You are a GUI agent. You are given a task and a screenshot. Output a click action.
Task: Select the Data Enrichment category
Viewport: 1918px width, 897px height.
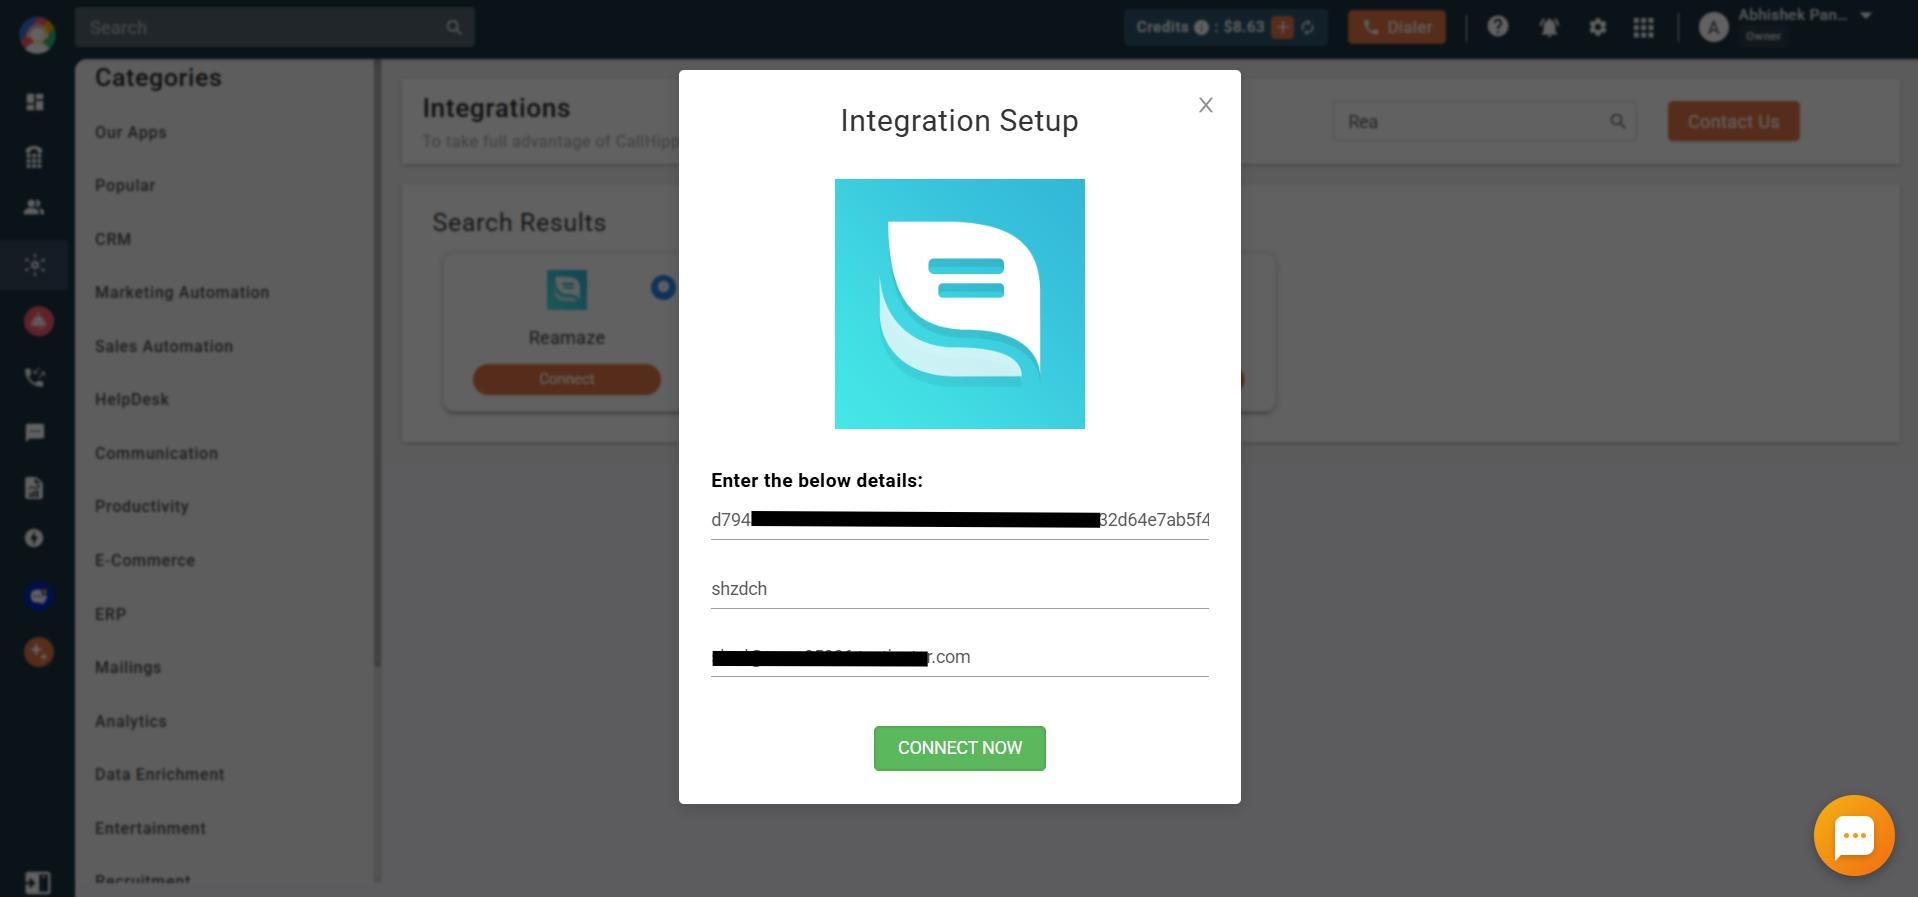click(160, 774)
